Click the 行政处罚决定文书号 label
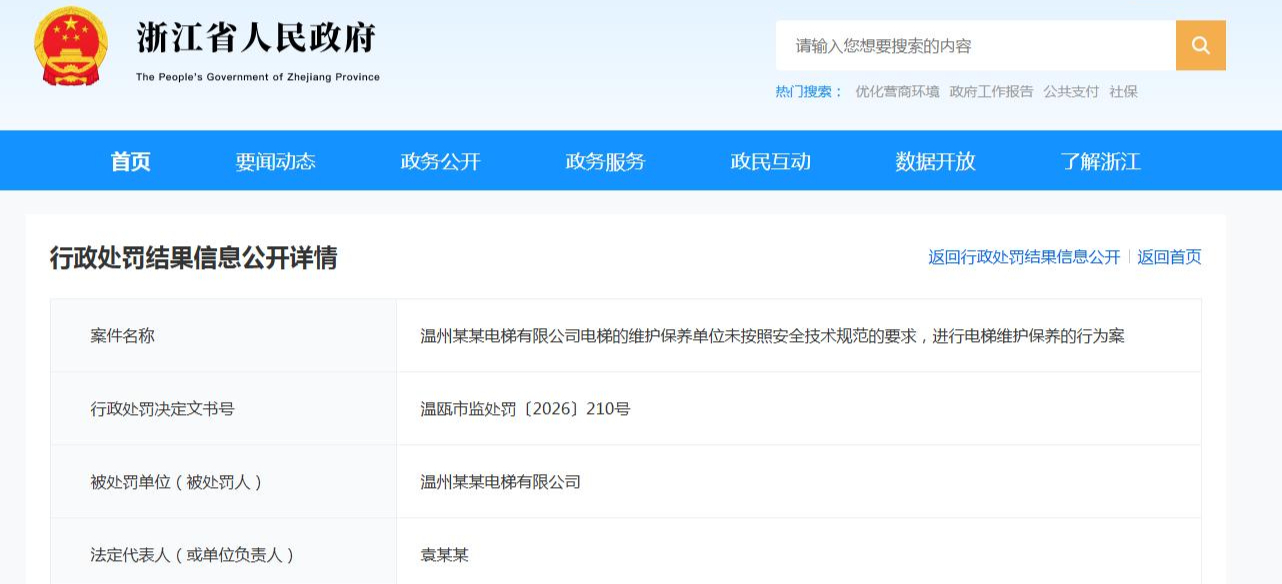Screen dimensions: 1282x584 click(x=163, y=409)
